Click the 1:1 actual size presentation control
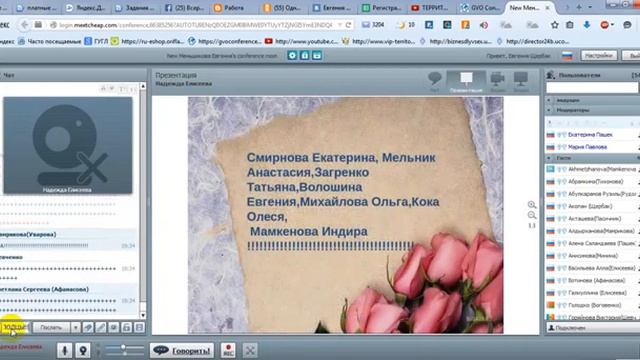The width and height of the screenshot is (640, 360). [532, 226]
